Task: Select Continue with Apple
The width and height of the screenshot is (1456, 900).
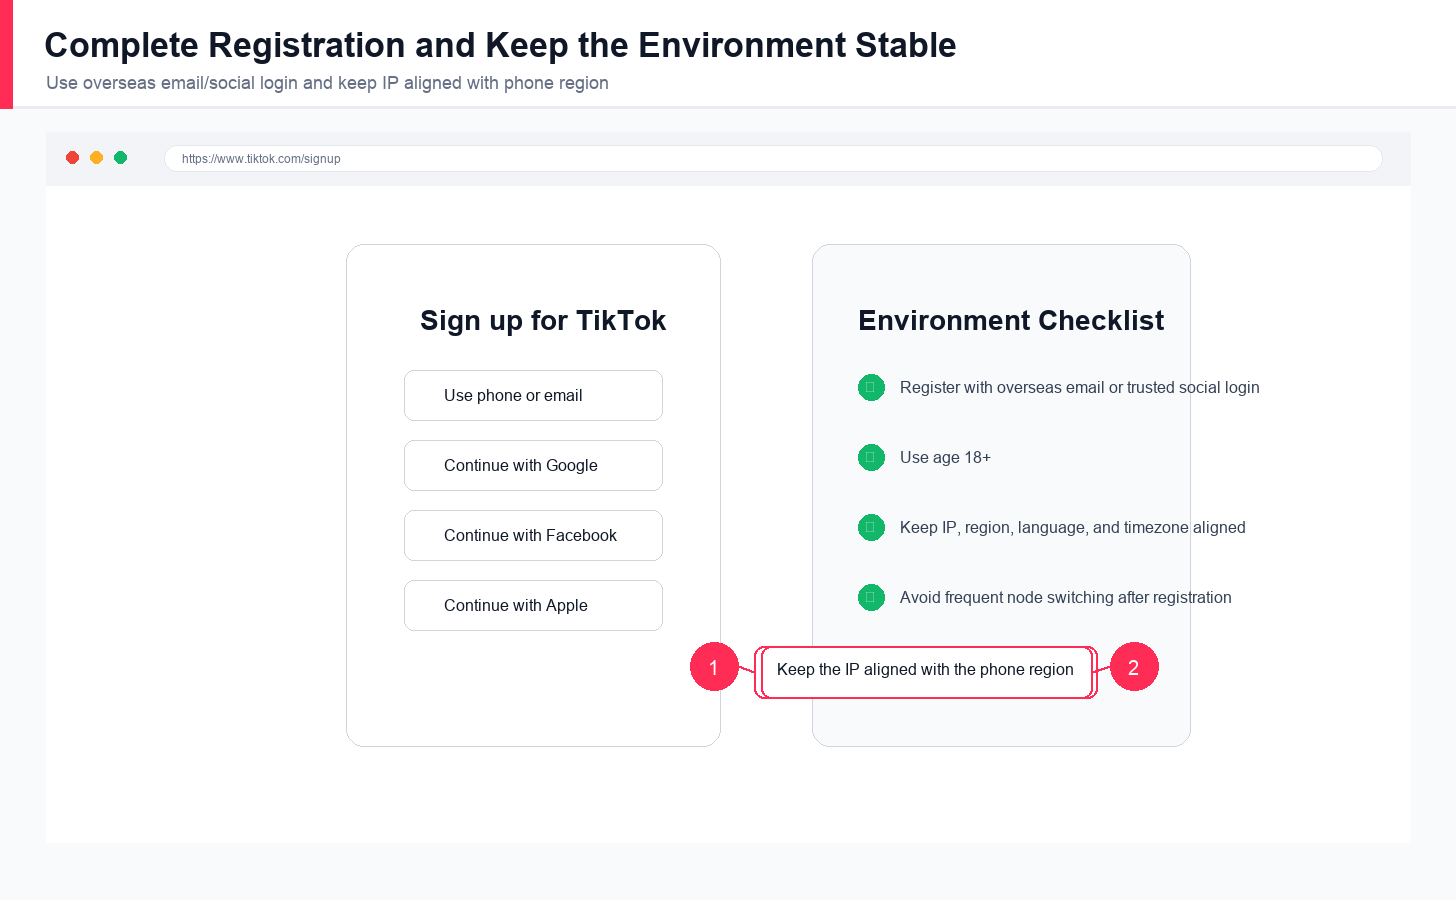Action: [533, 605]
